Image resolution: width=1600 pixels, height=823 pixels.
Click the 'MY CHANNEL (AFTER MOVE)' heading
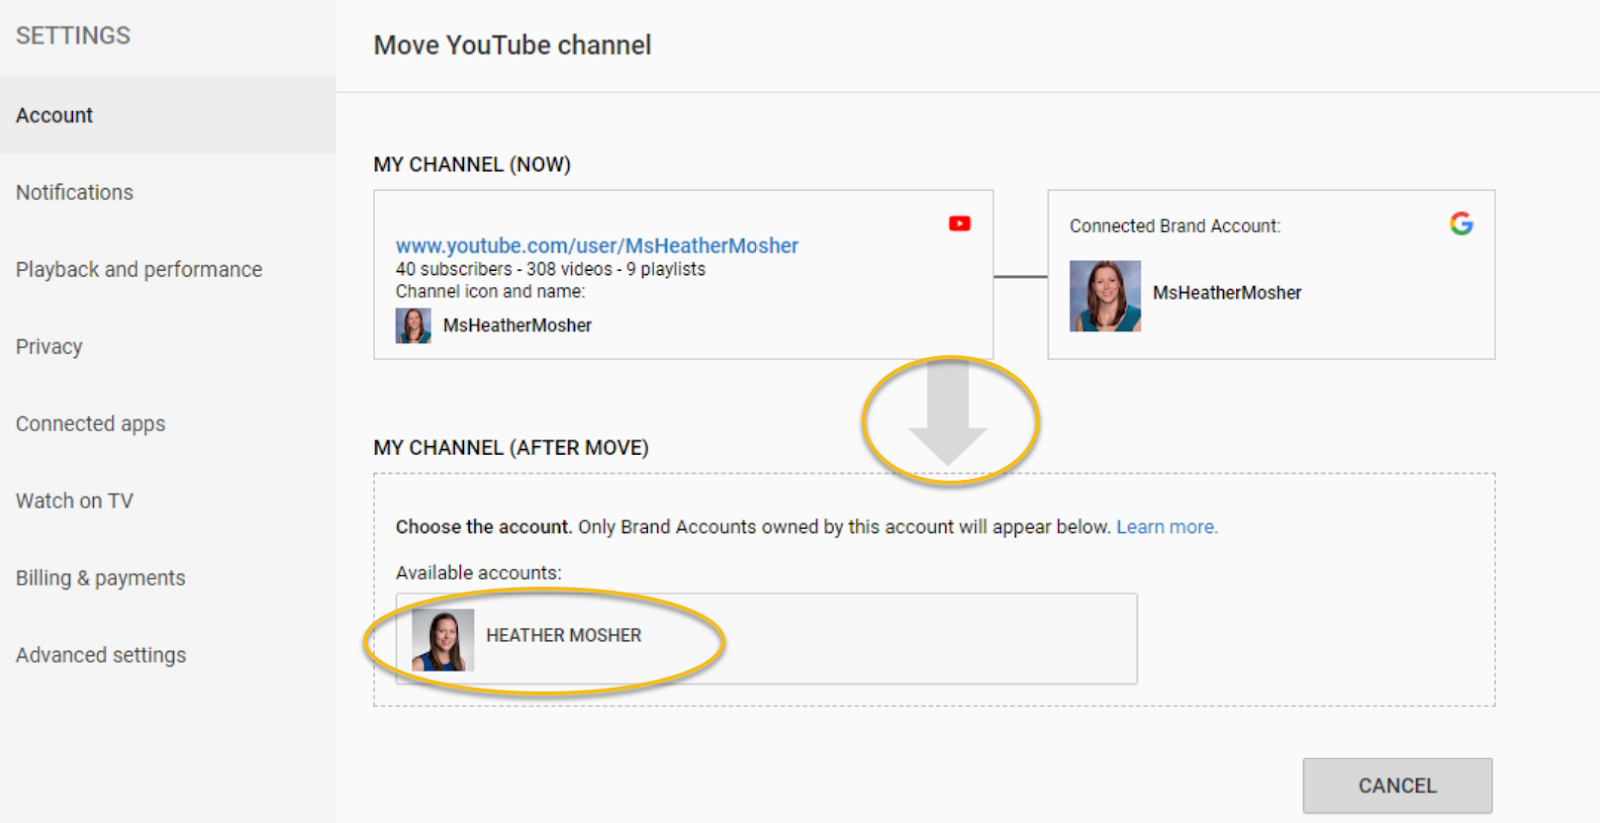(511, 448)
